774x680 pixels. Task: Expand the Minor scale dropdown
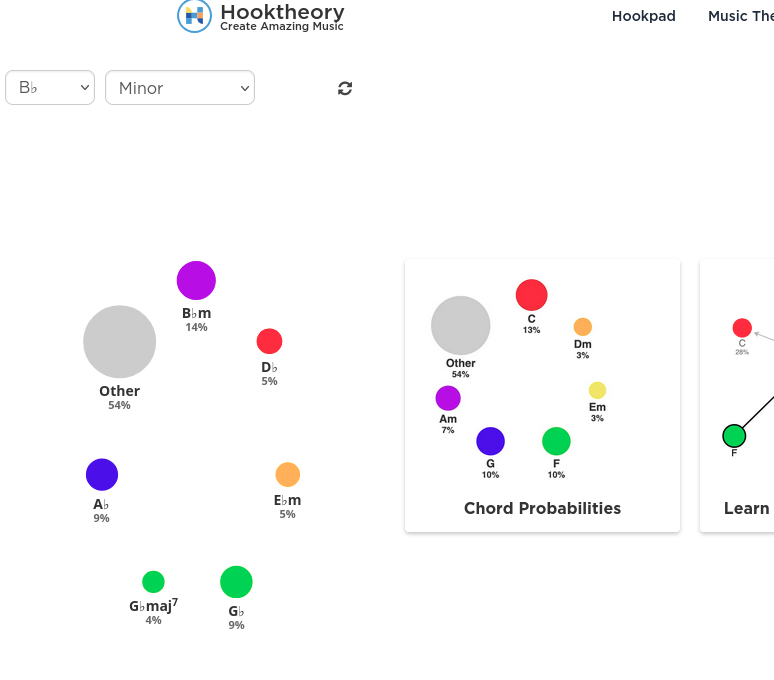click(x=180, y=88)
